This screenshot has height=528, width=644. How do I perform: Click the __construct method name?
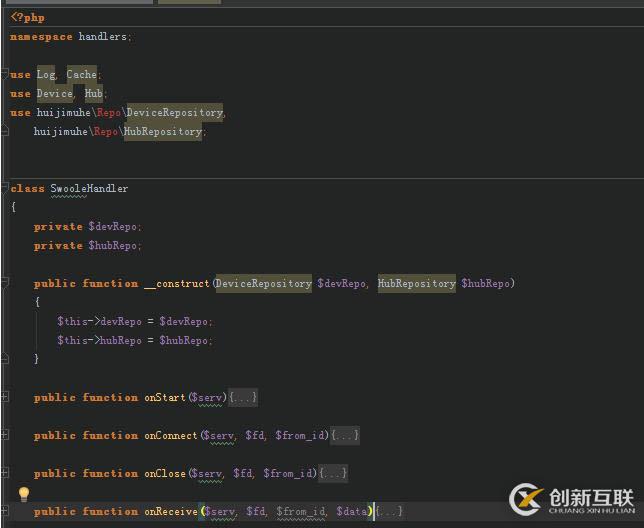[177, 284]
